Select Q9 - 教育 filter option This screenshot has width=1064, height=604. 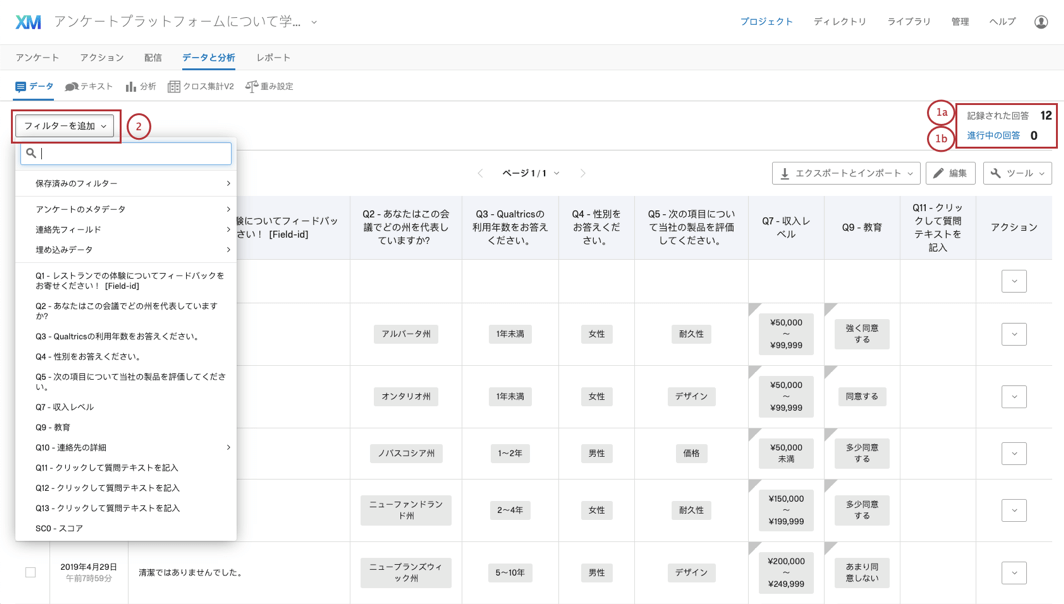coord(126,428)
